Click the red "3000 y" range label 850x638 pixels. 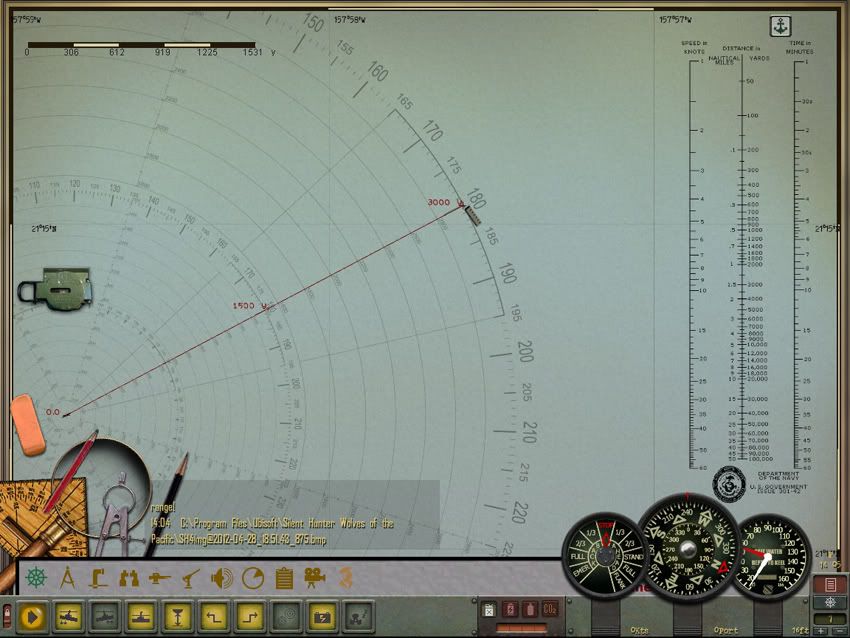445,202
